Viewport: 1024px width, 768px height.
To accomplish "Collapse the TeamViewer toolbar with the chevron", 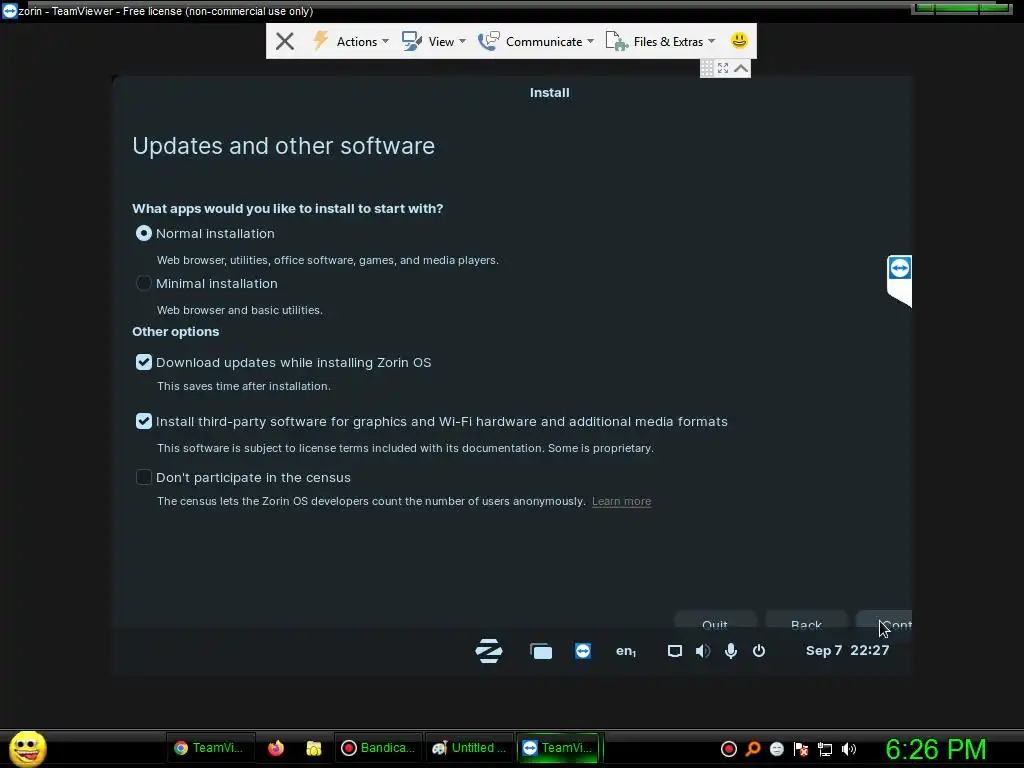I will coord(741,68).
